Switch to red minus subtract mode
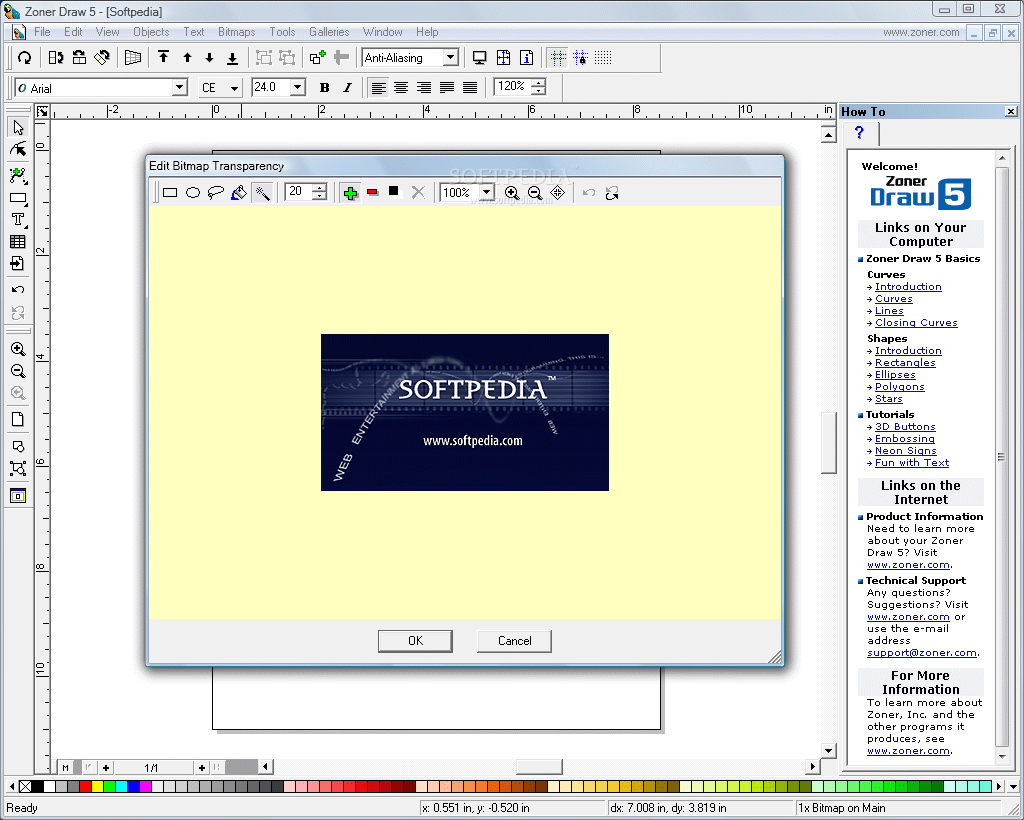 pos(373,193)
